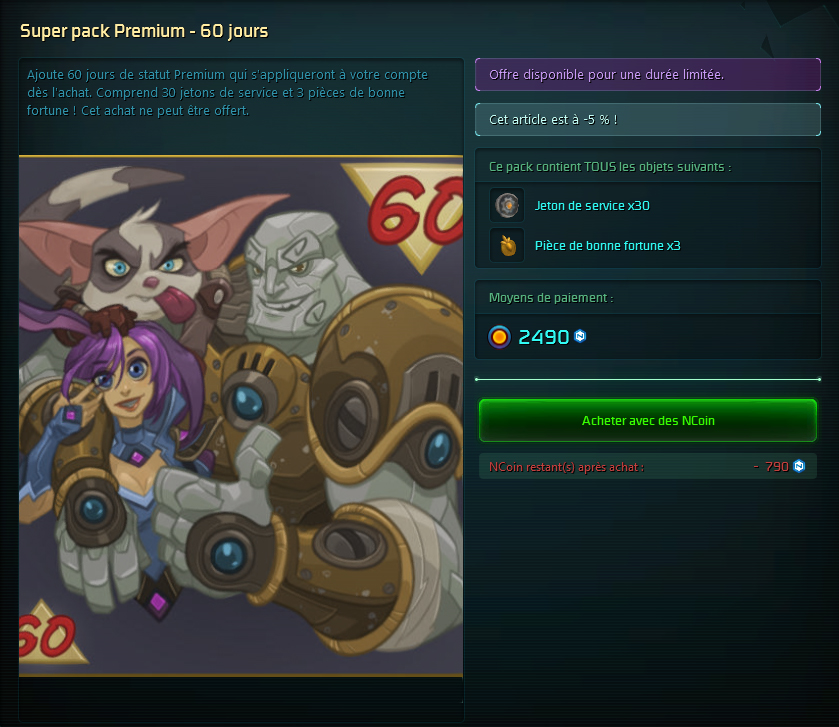Image resolution: width=839 pixels, height=727 pixels.
Task: Select the 2490 price amount
Action: click(544, 337)
